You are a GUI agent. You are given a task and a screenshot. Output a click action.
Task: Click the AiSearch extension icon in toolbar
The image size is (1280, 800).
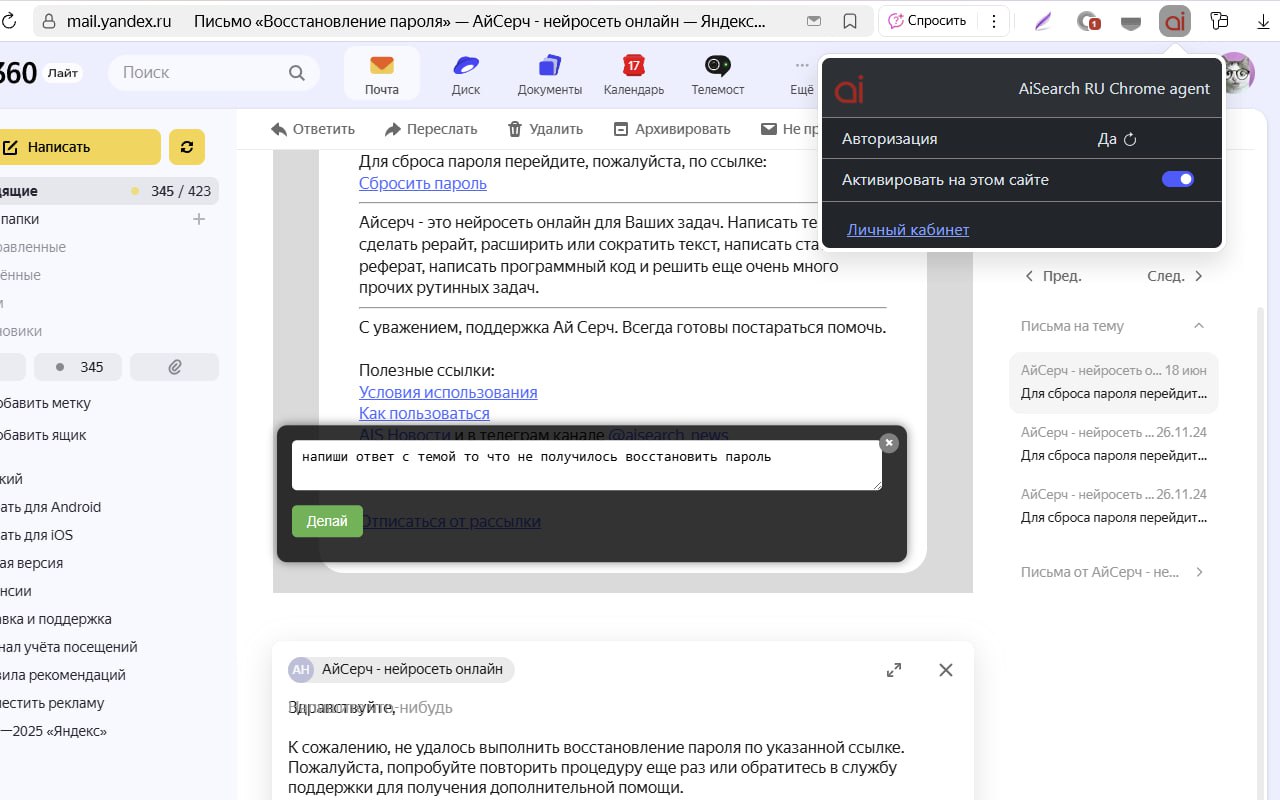(1175, 21)
